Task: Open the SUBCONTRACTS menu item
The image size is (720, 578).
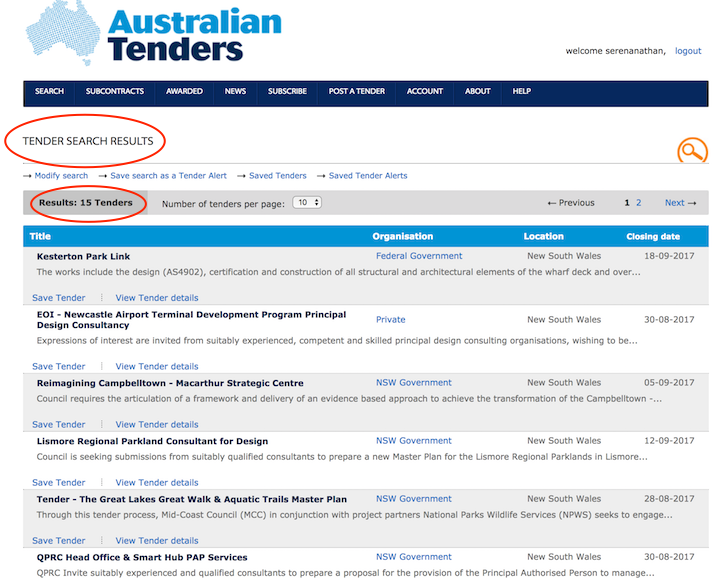Action: pos(115,91)
